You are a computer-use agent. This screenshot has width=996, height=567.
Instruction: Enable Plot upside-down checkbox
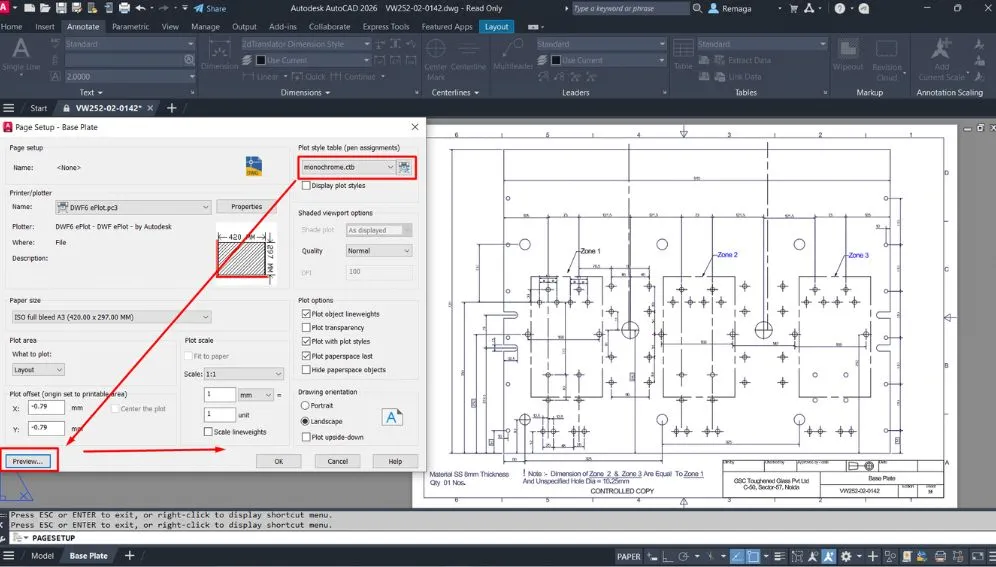click(306, 437)
